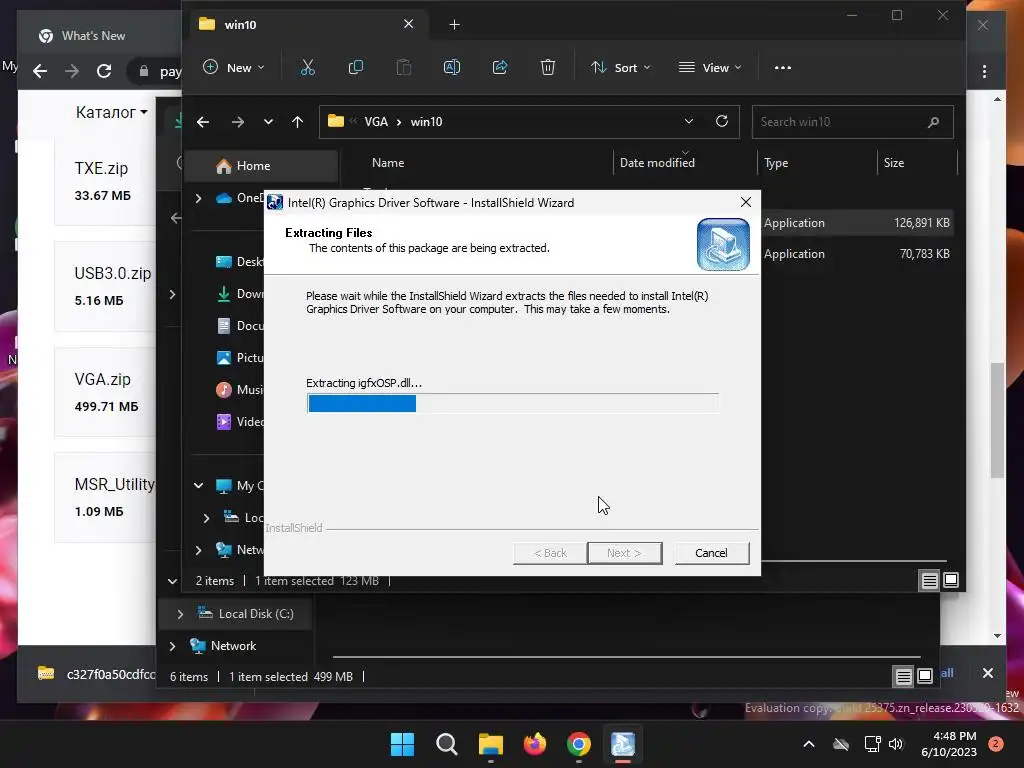Expand the address bar history dropdown
This screenshot has height=768, width=1024.
[x=688, y=121]
